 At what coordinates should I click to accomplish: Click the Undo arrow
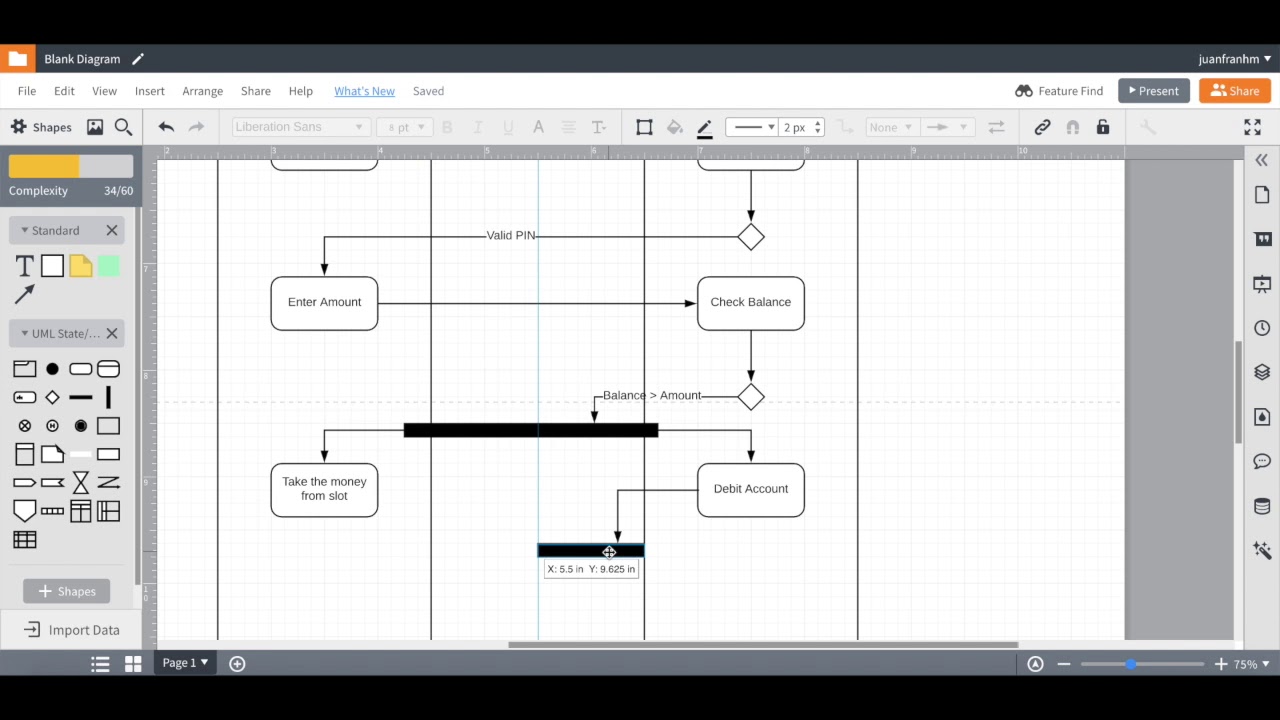point(166,127)
